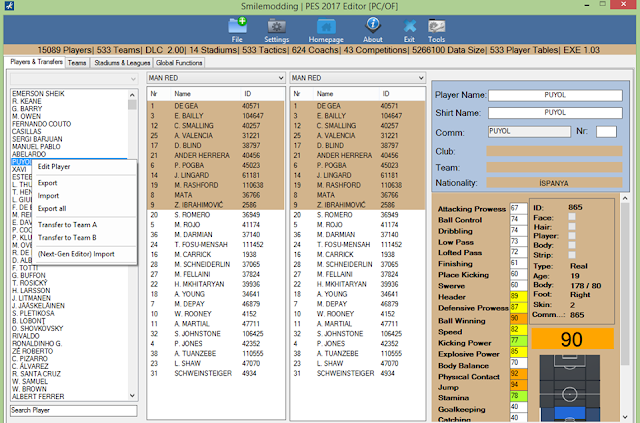The width and height of the screenshot is (640, 423).
Task: Expand the Team B MAN RED dropdown
Action: (x=358, y=78)
